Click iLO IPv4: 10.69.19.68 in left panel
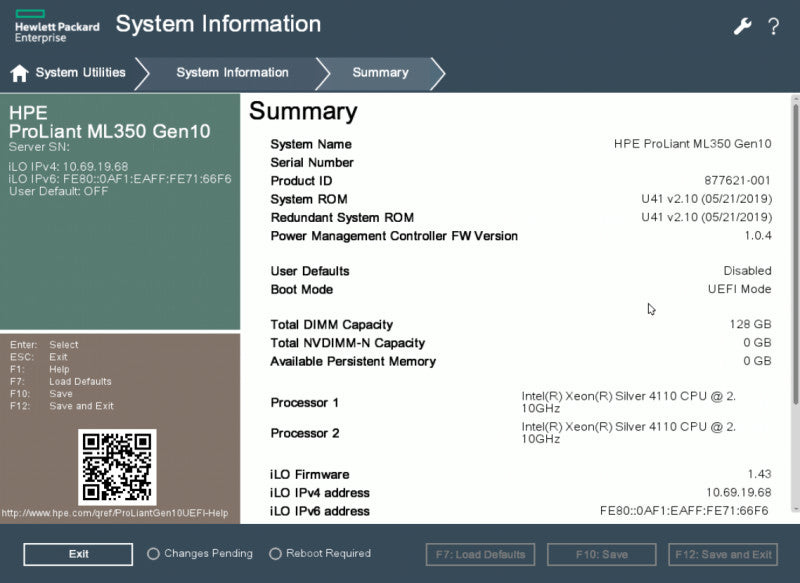800x583 pixels. [x=68, y=167]
